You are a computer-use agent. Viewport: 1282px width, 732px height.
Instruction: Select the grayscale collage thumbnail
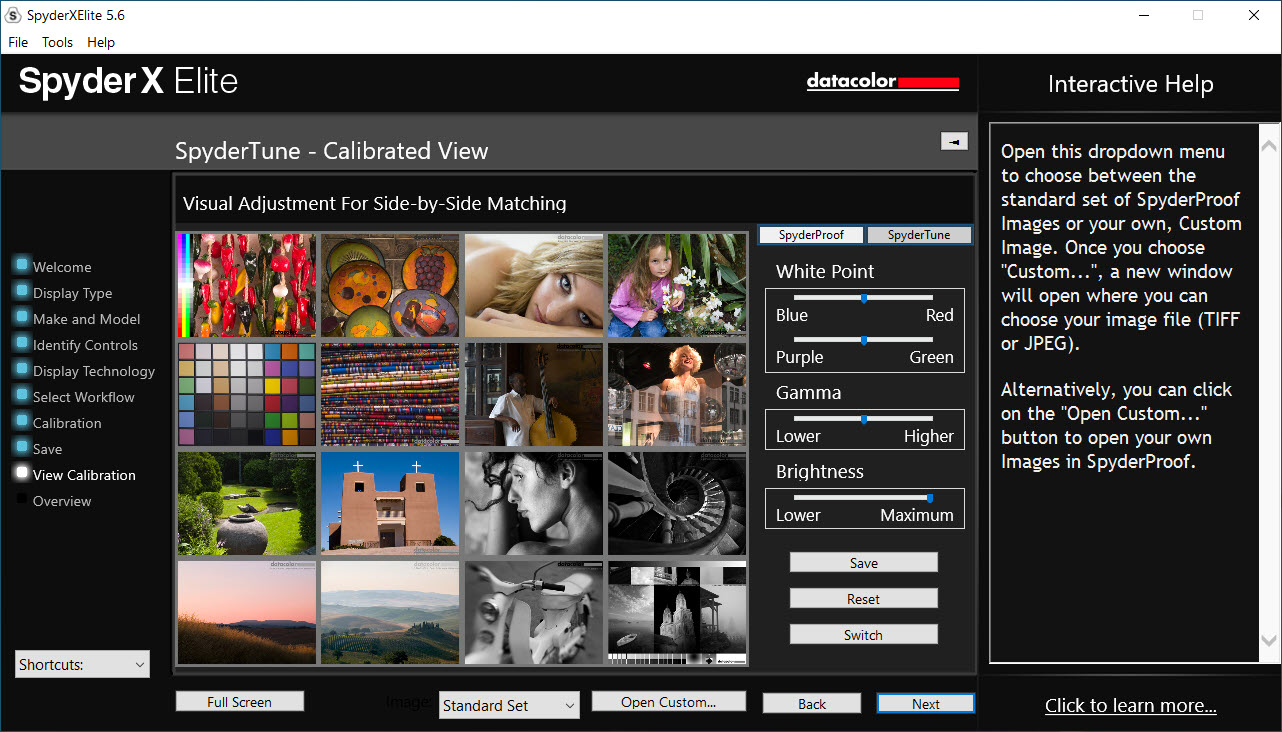point(677,612)
